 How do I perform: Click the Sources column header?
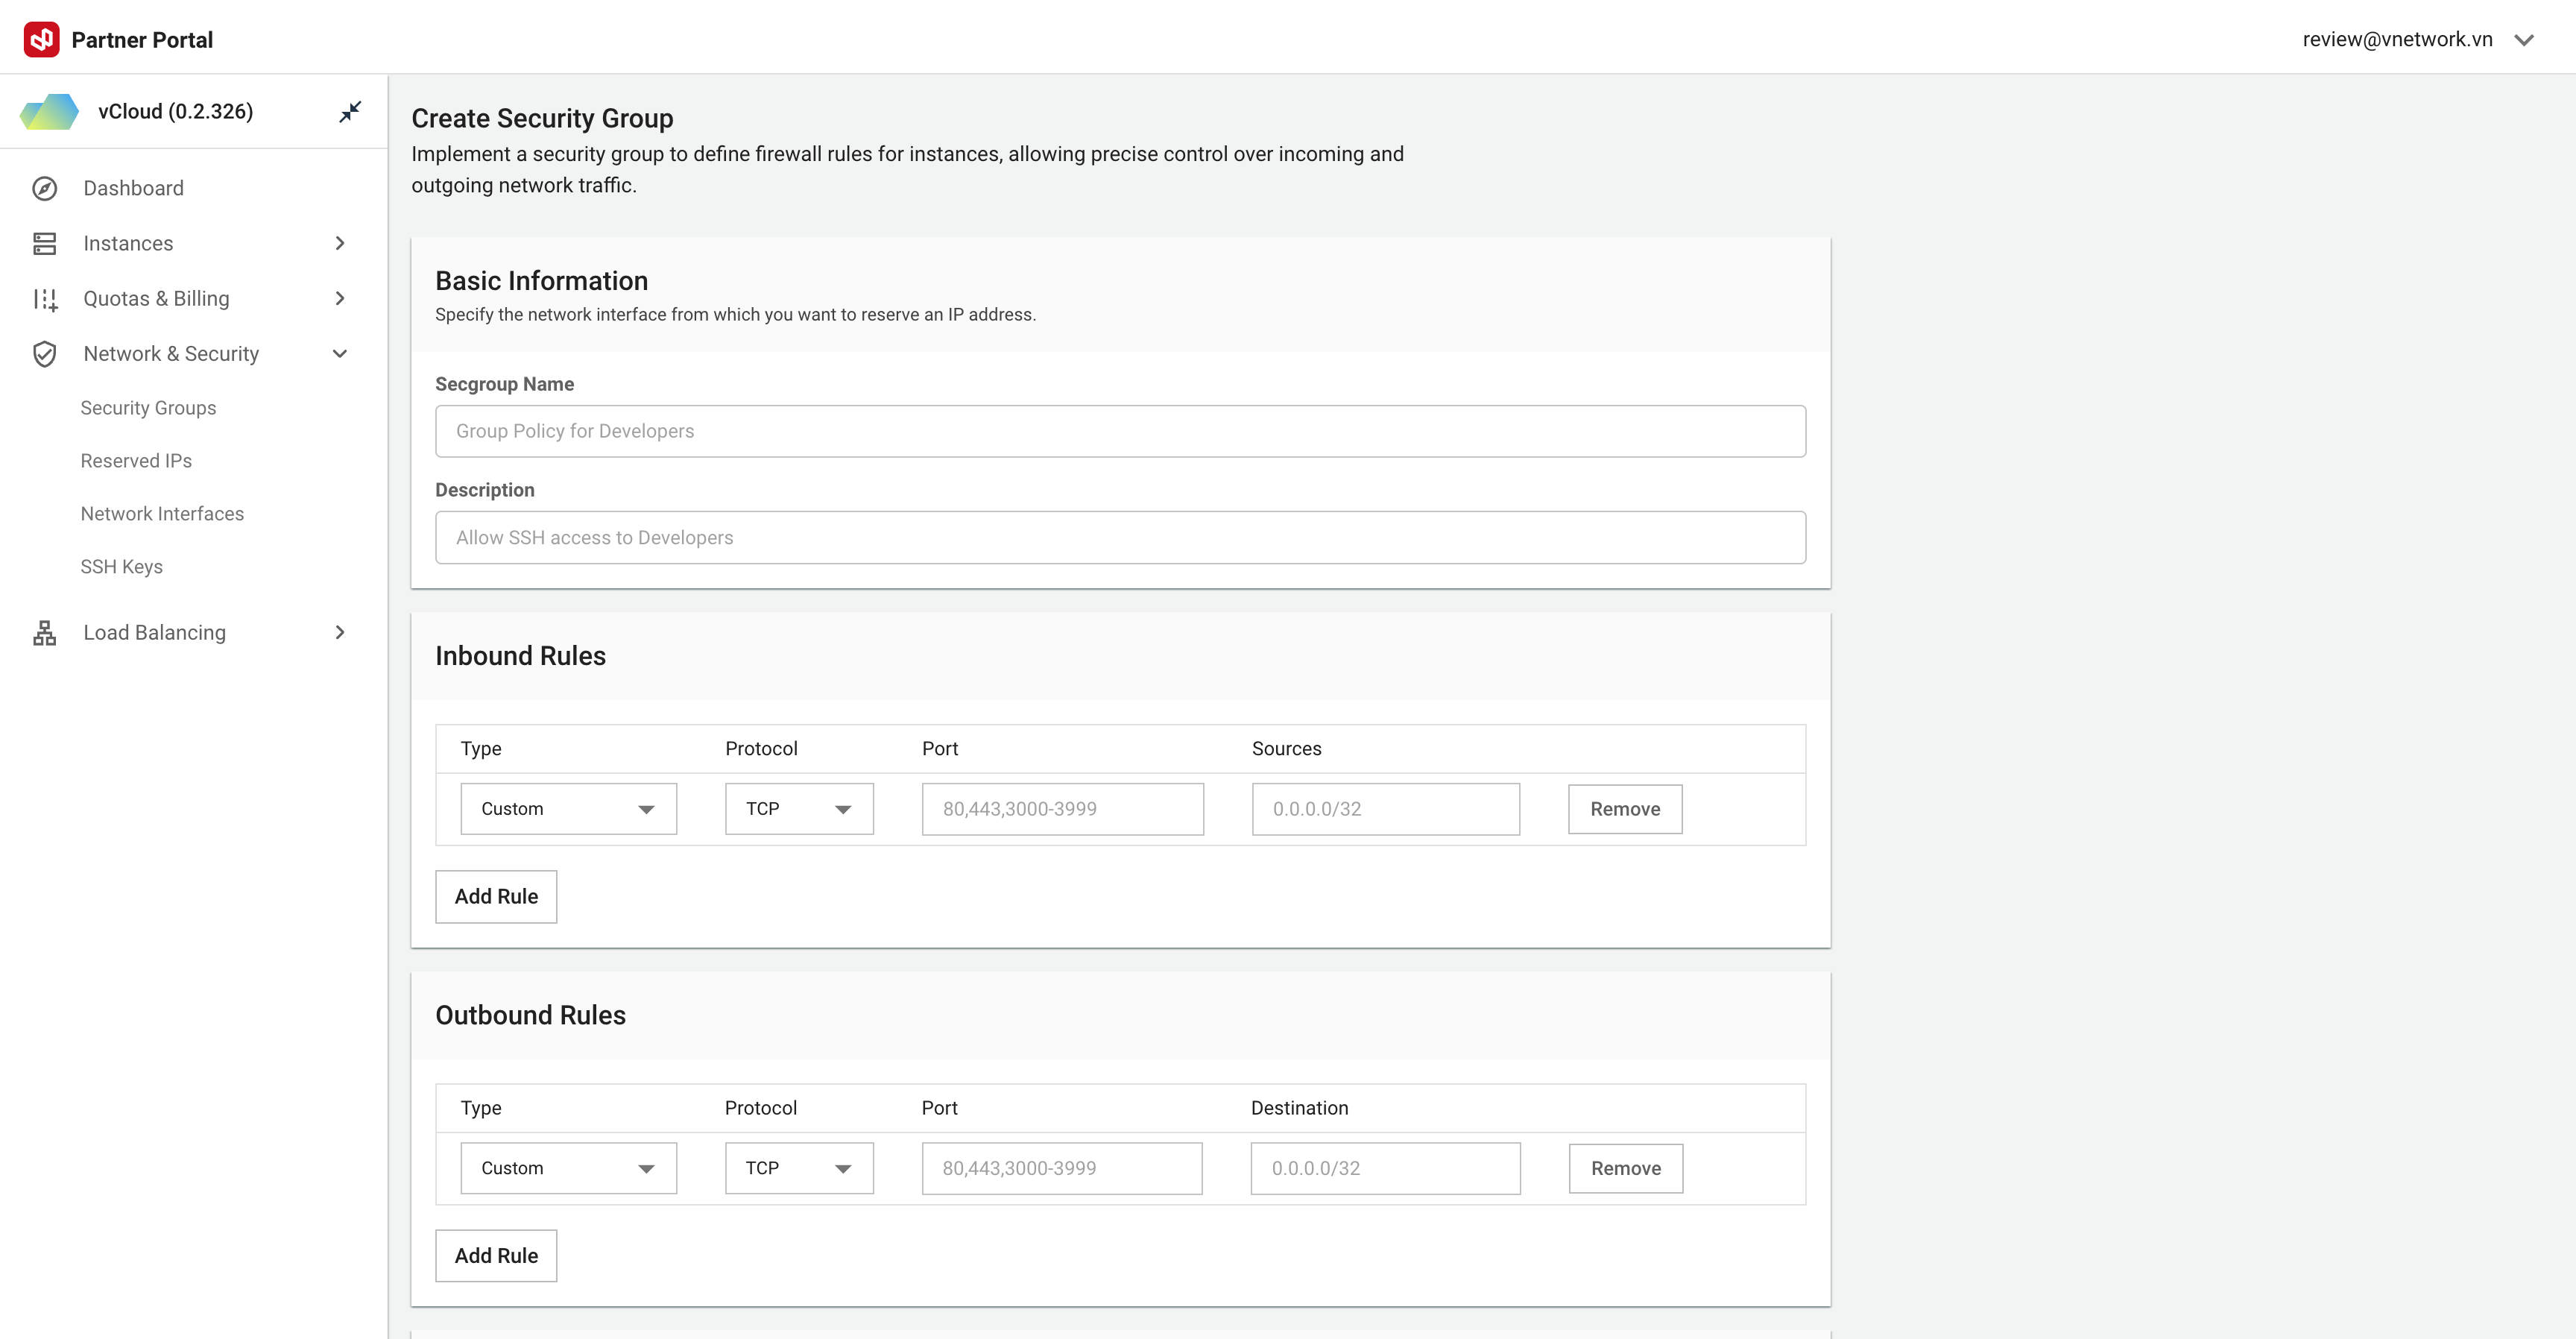pos(1286,748)
